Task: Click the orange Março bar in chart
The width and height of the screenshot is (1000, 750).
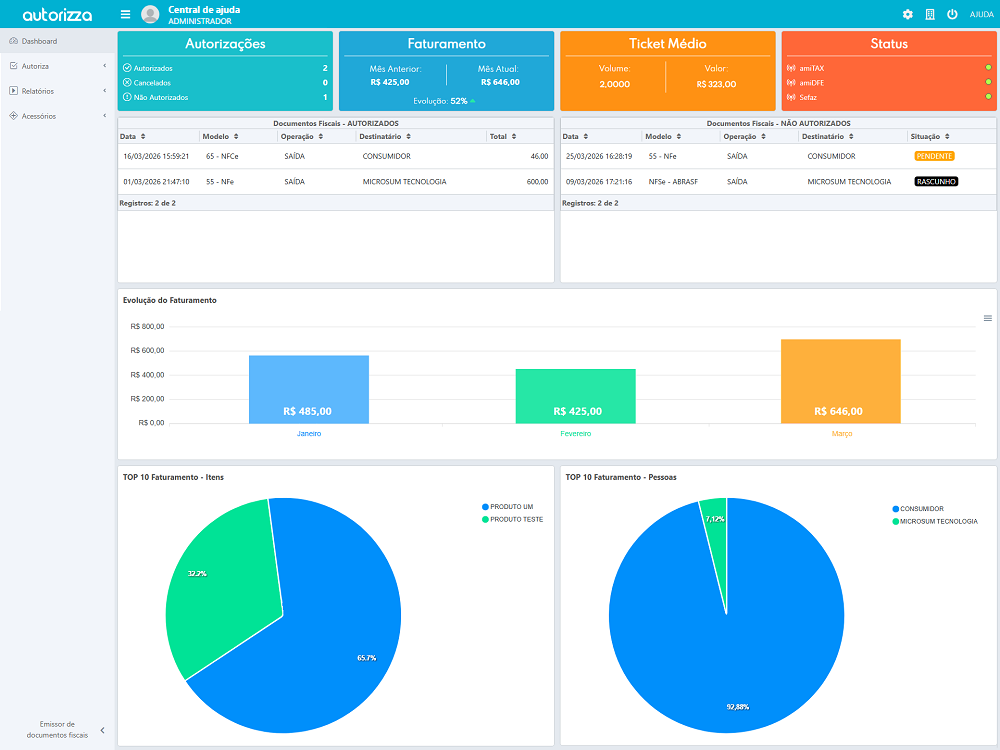Action: 840,381
